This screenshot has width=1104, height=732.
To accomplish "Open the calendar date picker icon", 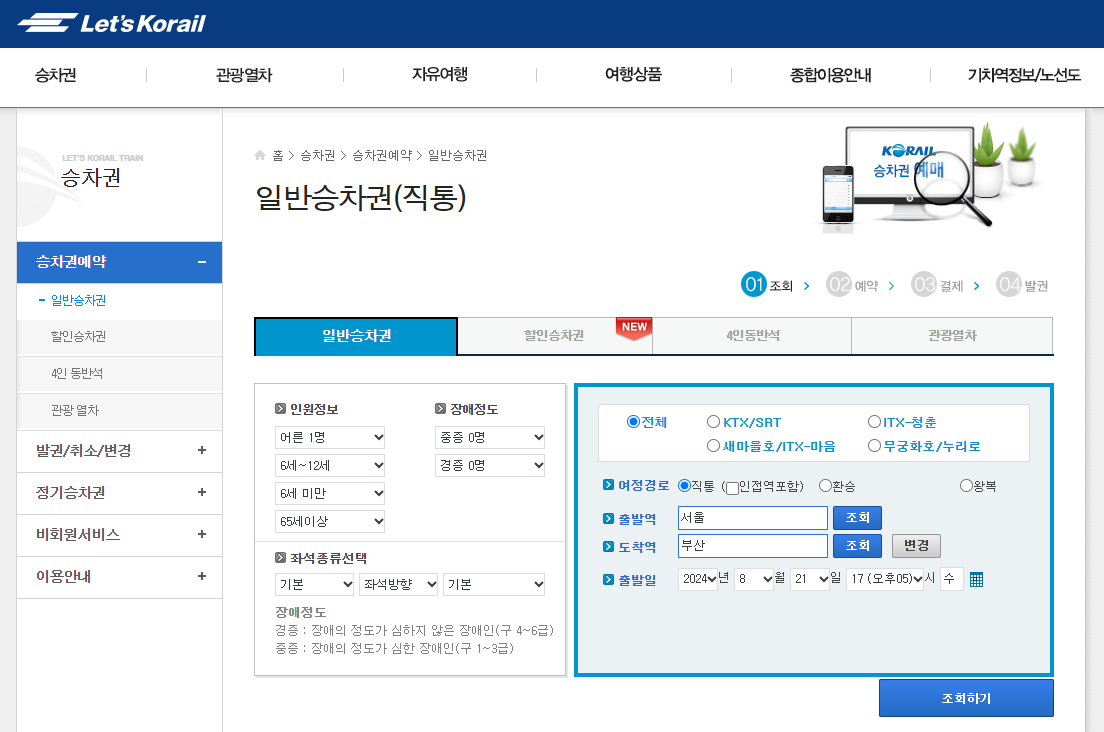I will tap(976, 579).
